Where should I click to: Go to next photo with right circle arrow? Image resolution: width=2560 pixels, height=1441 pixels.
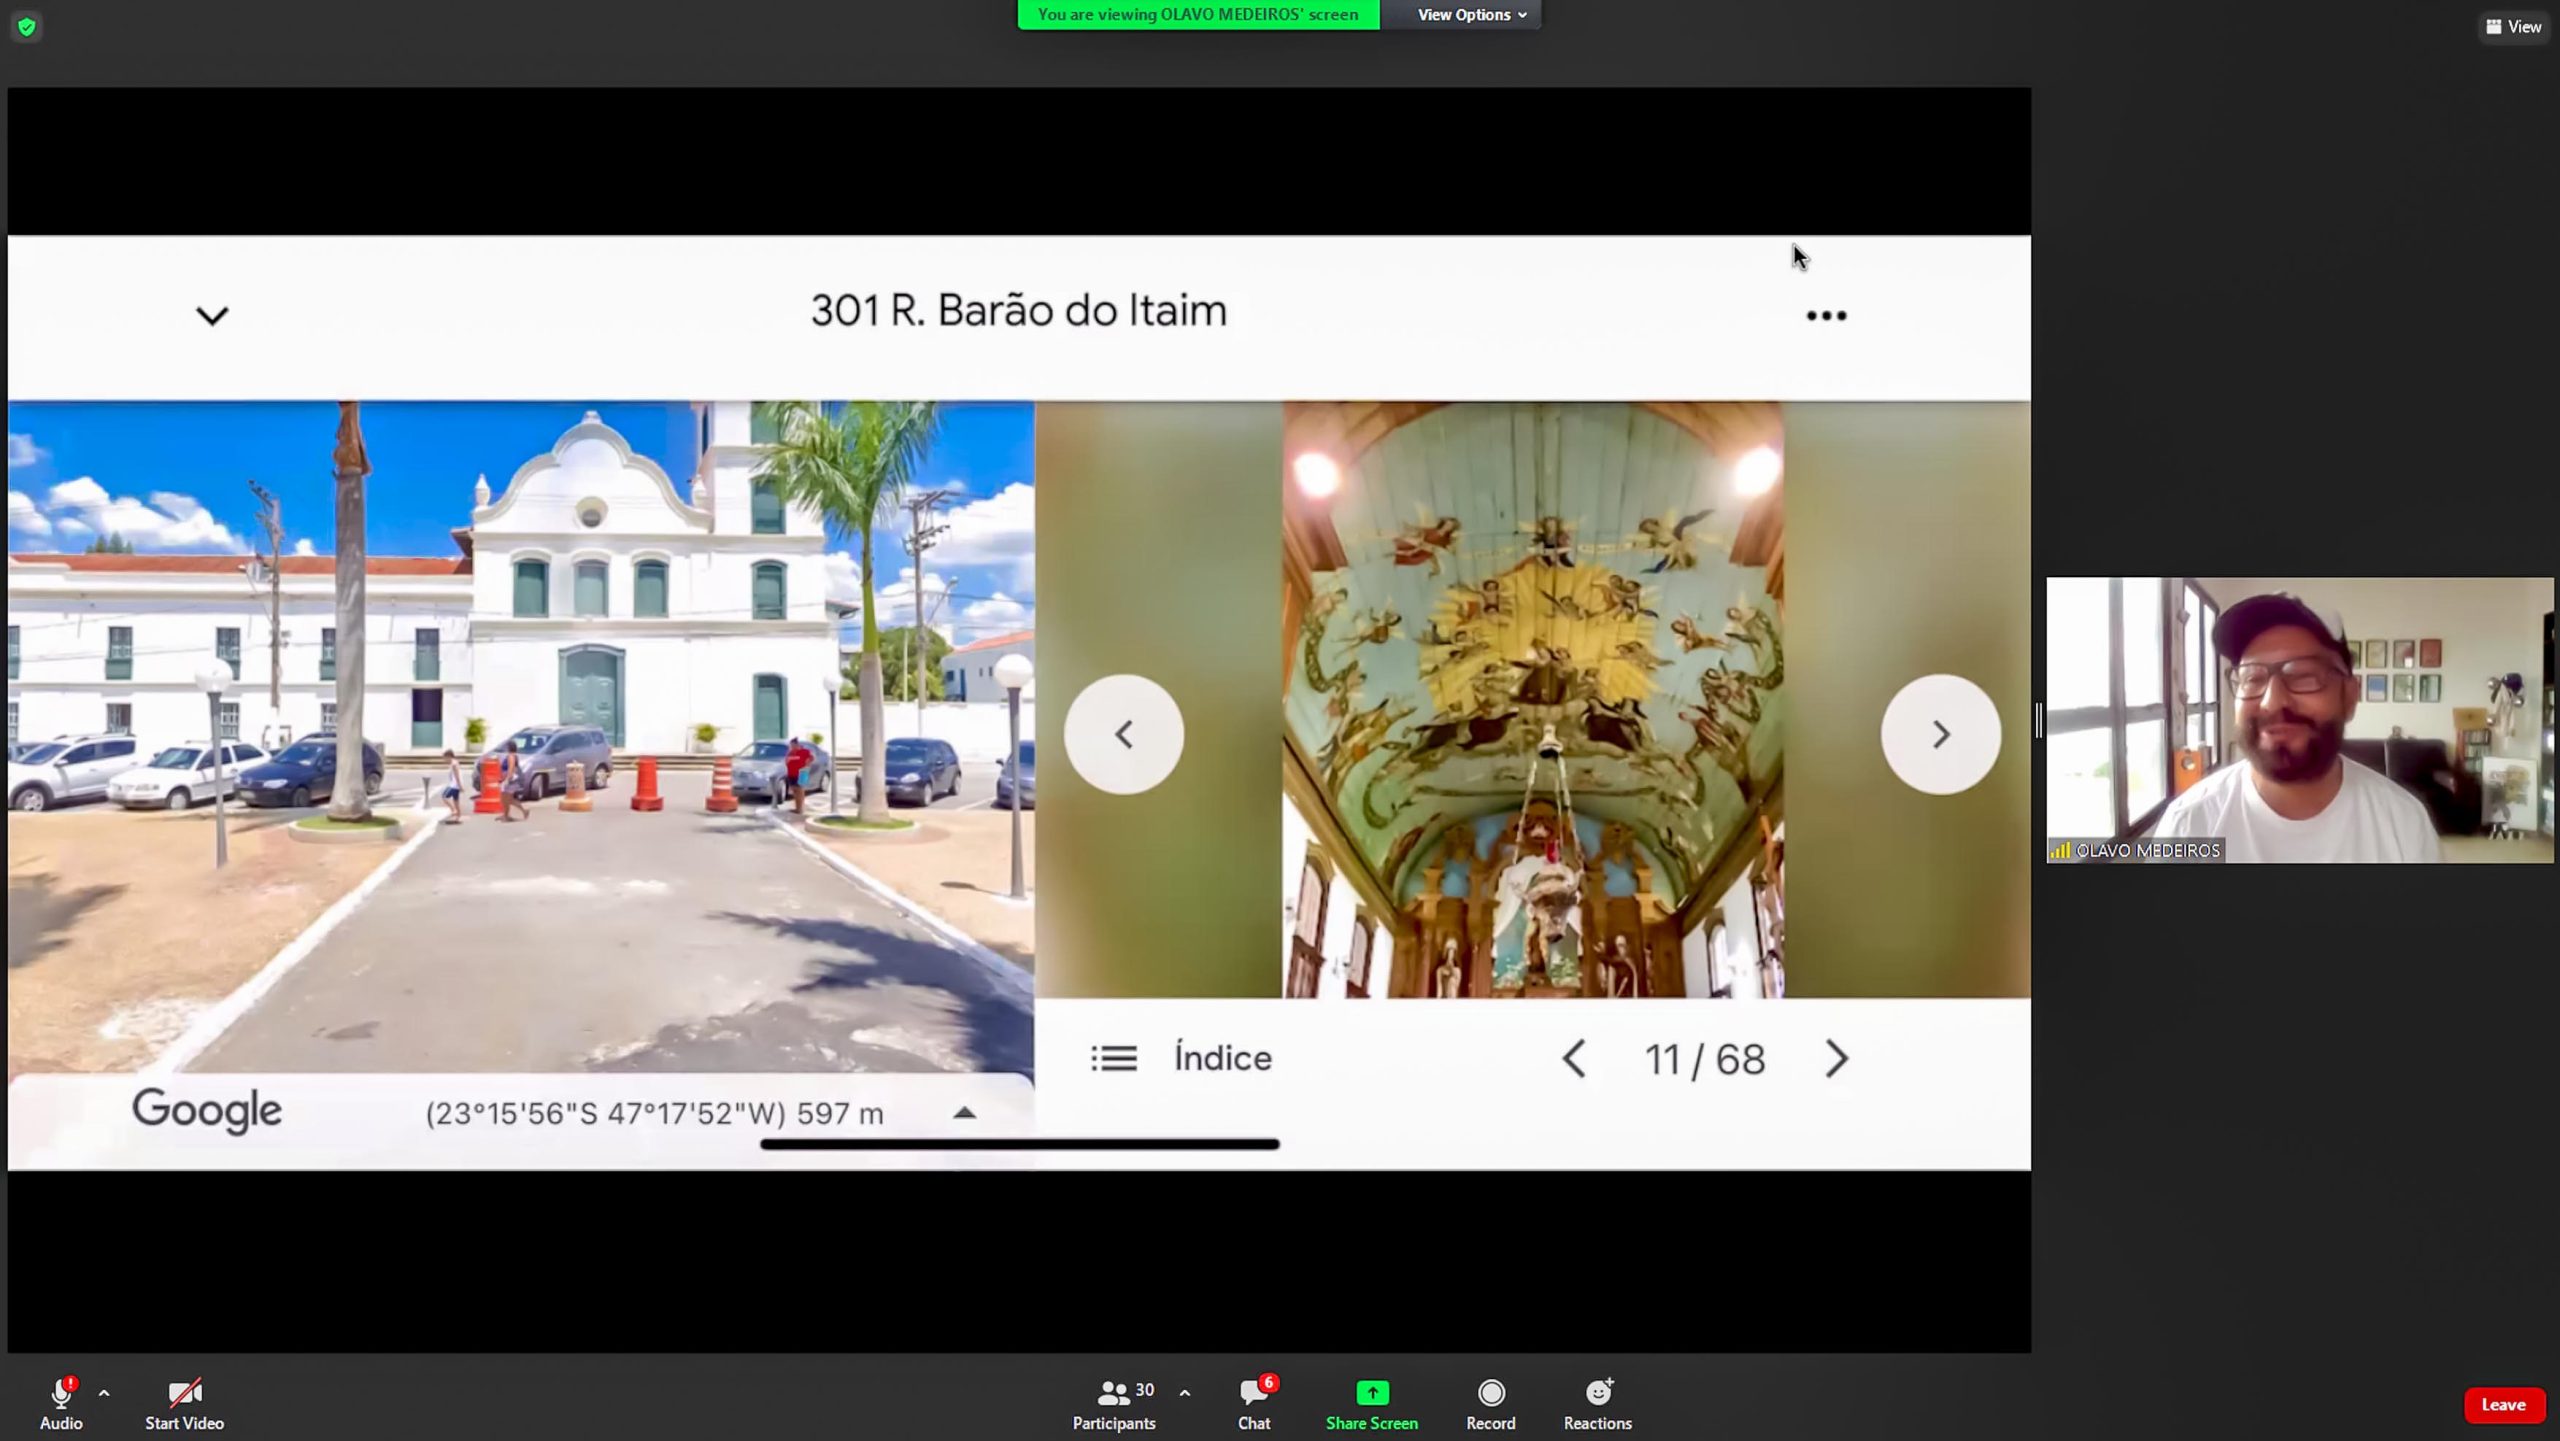(1940, 735)
